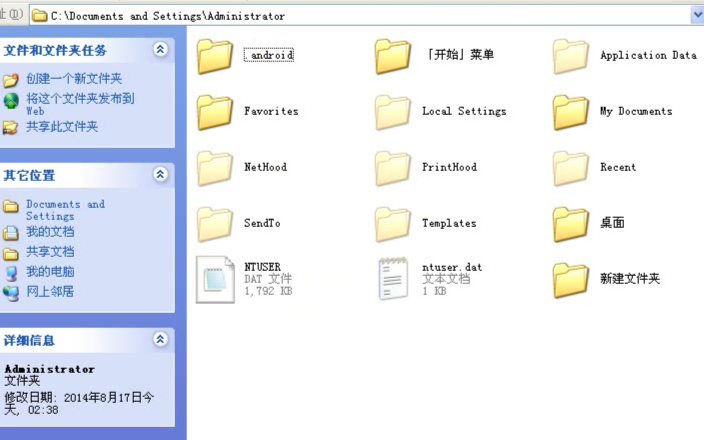Collapse the 详细信息 panel
The width and height of the screenshot is (704, 440).
(160, 339)
